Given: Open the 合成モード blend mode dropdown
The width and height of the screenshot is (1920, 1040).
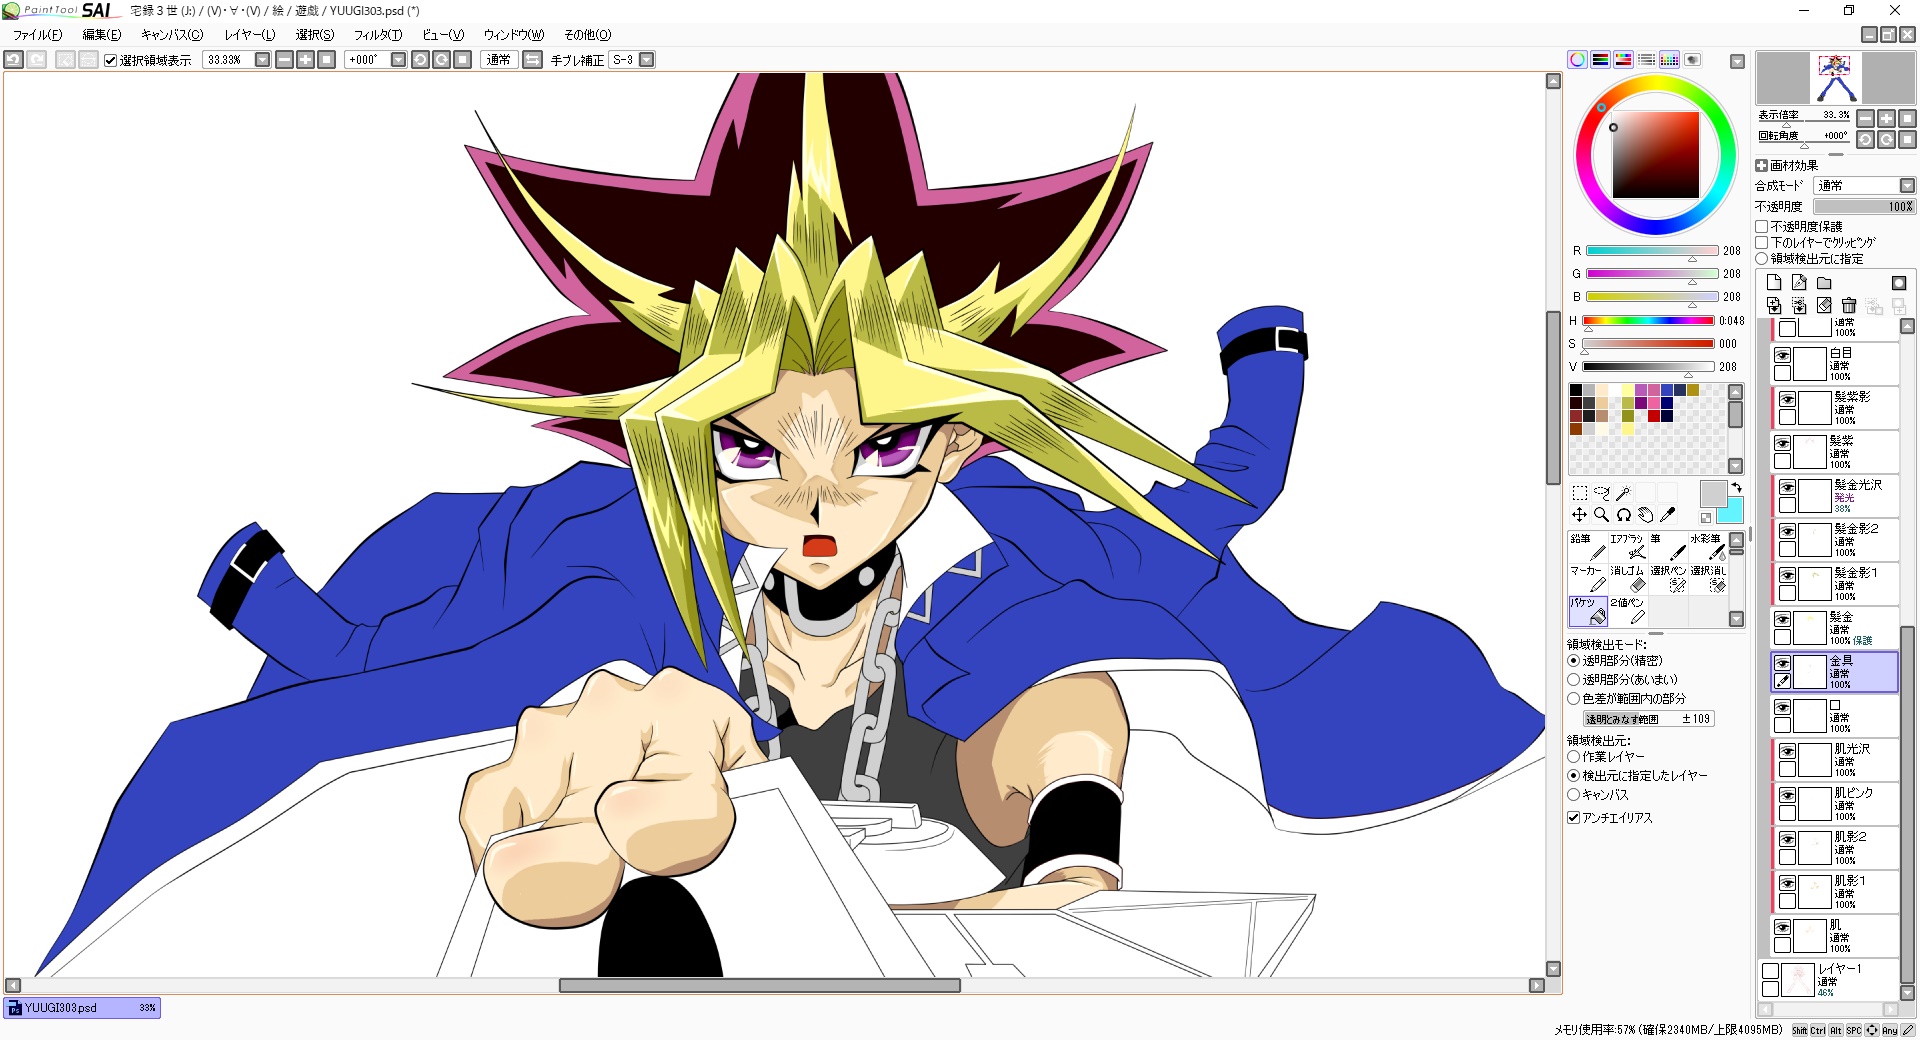Looking at the screenshot, I should click(1907, 186).
